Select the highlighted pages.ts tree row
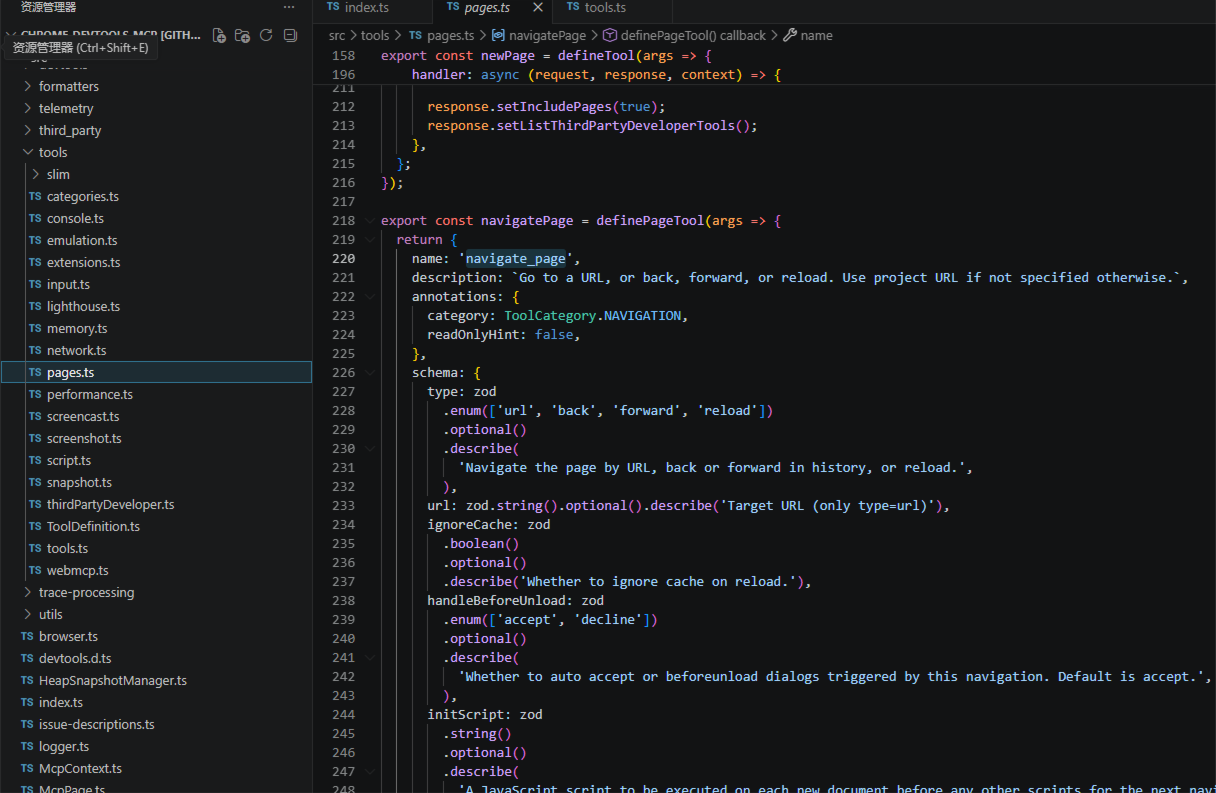 156,373
